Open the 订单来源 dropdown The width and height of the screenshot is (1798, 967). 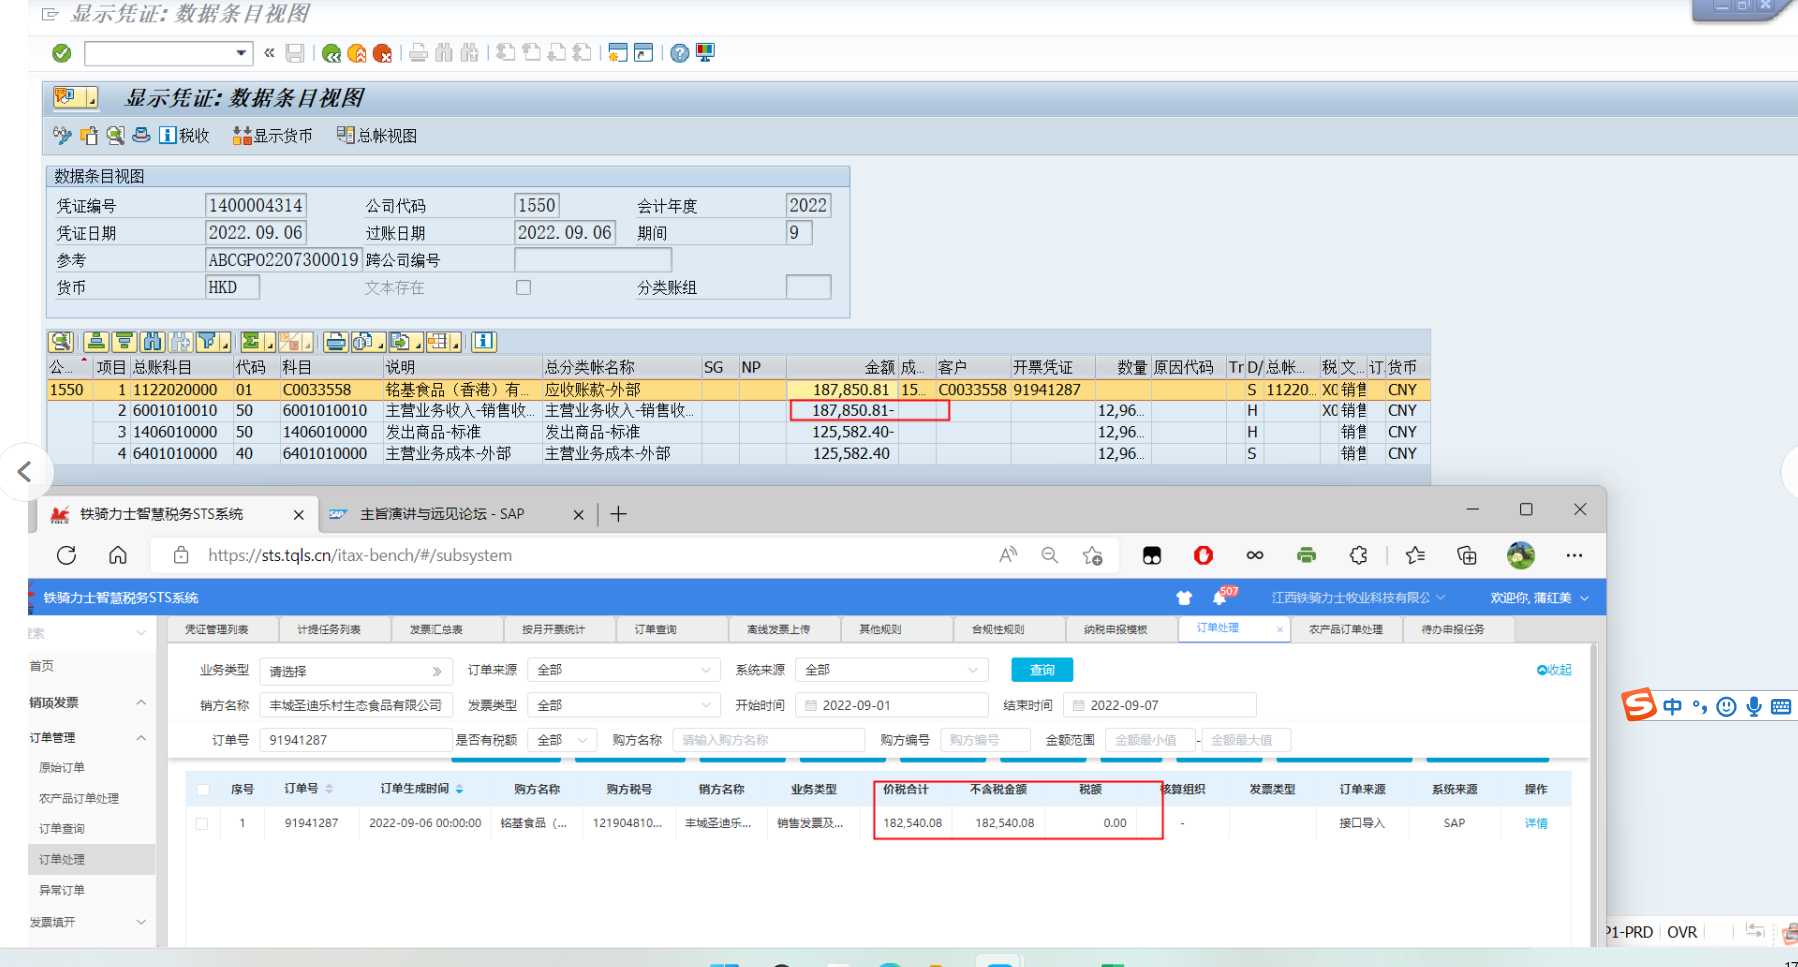pyautogui.click(x=624, y=670)
